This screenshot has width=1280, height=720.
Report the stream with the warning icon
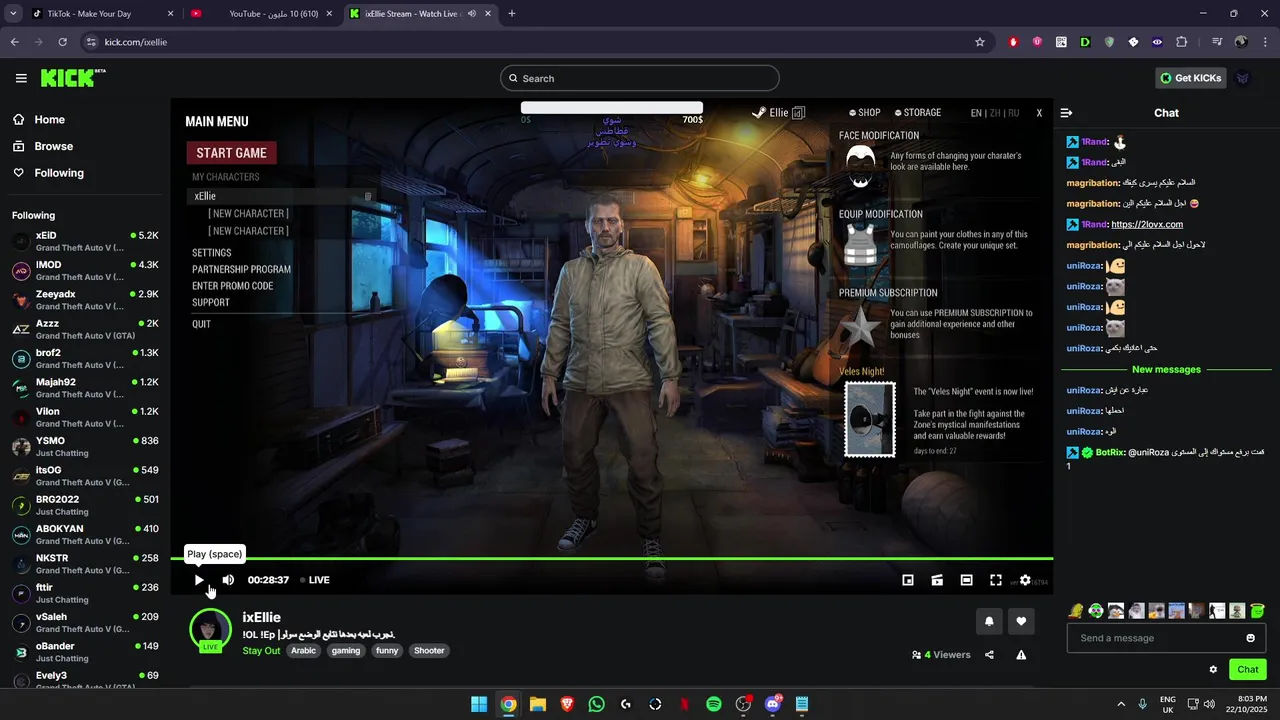[x=1021, y=655]
